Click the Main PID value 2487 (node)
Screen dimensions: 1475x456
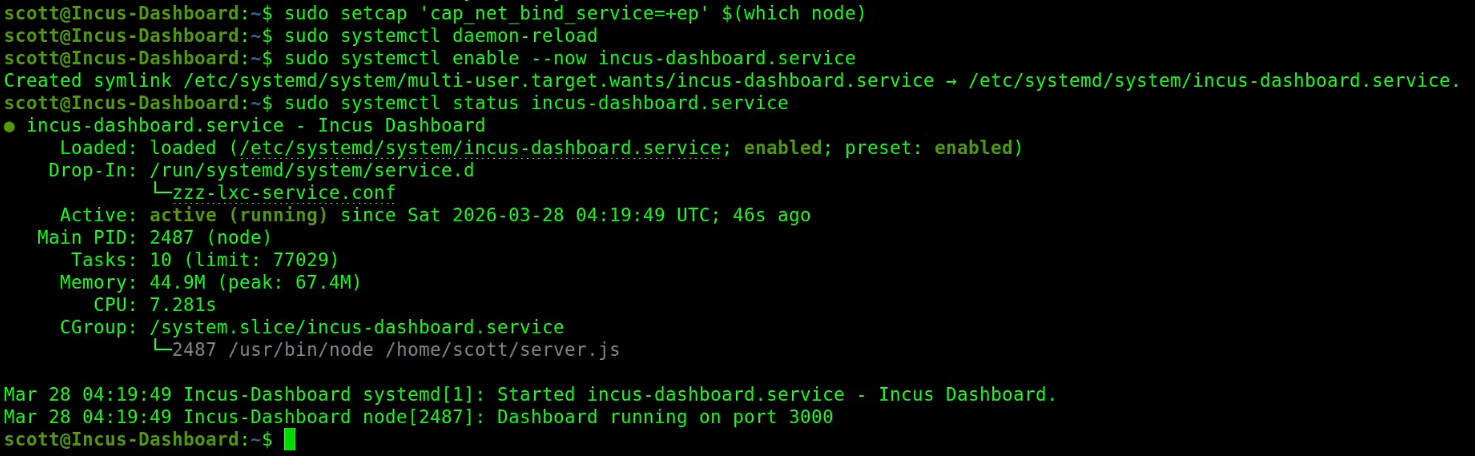[x=210, y=237]
